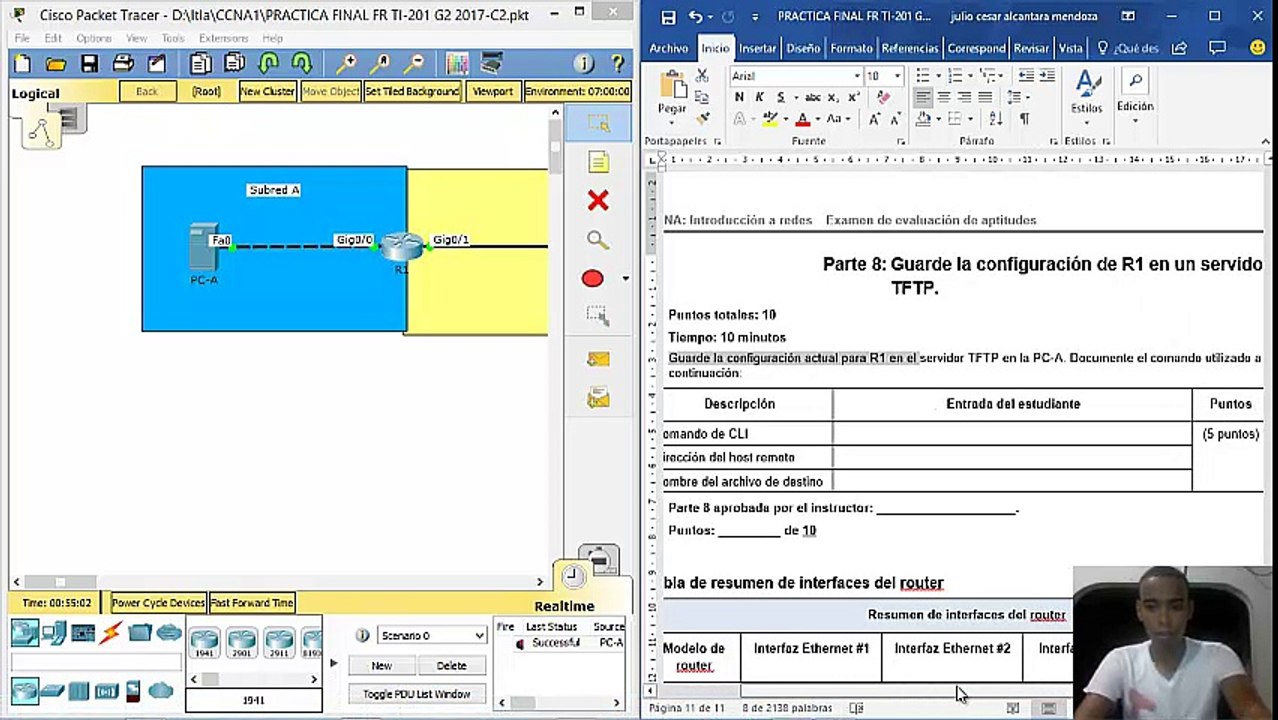Open Pegar paste options arrow
Viewport: 1278px width, 720px height.
click(x=672, y=120)
